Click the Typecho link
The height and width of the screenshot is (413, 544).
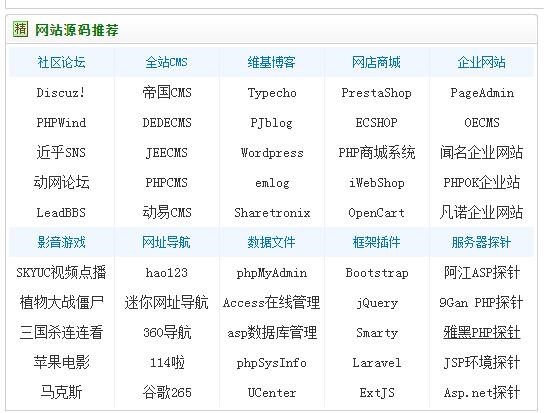pyautogui.click(x=272, y=93)
